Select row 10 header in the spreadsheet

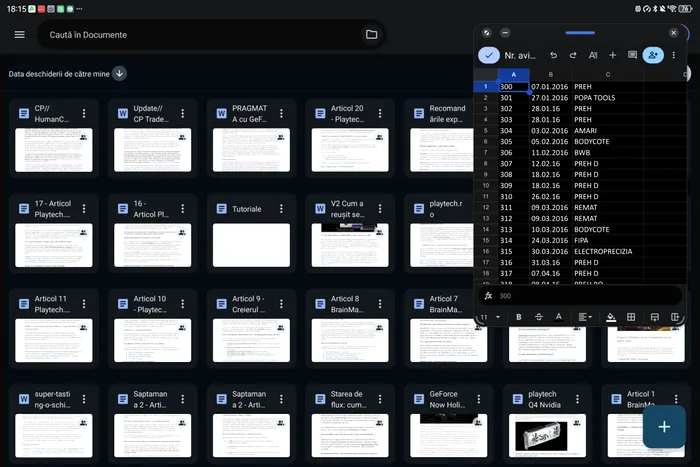point(486,185)
